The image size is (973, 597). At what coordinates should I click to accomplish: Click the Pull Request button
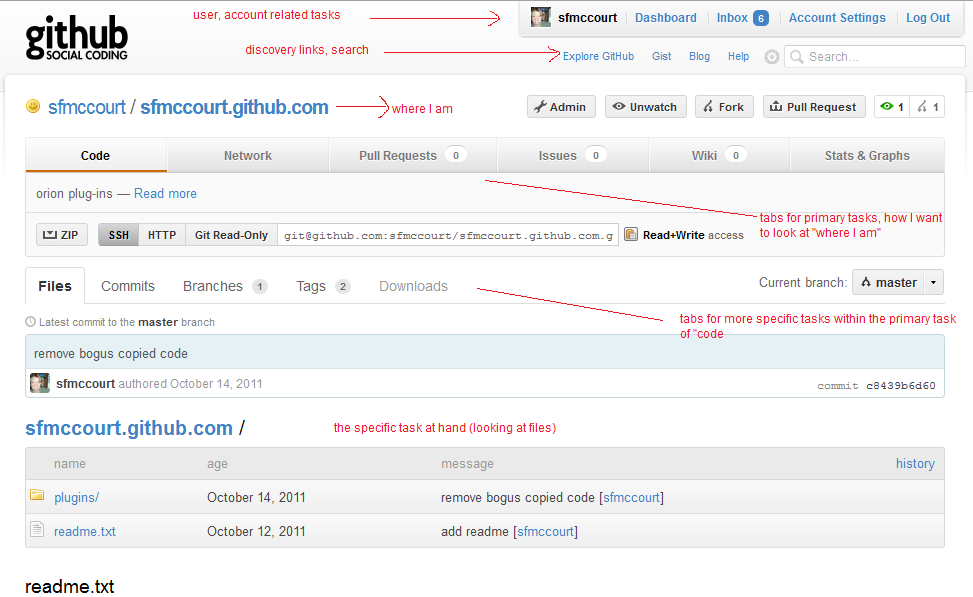814,107
